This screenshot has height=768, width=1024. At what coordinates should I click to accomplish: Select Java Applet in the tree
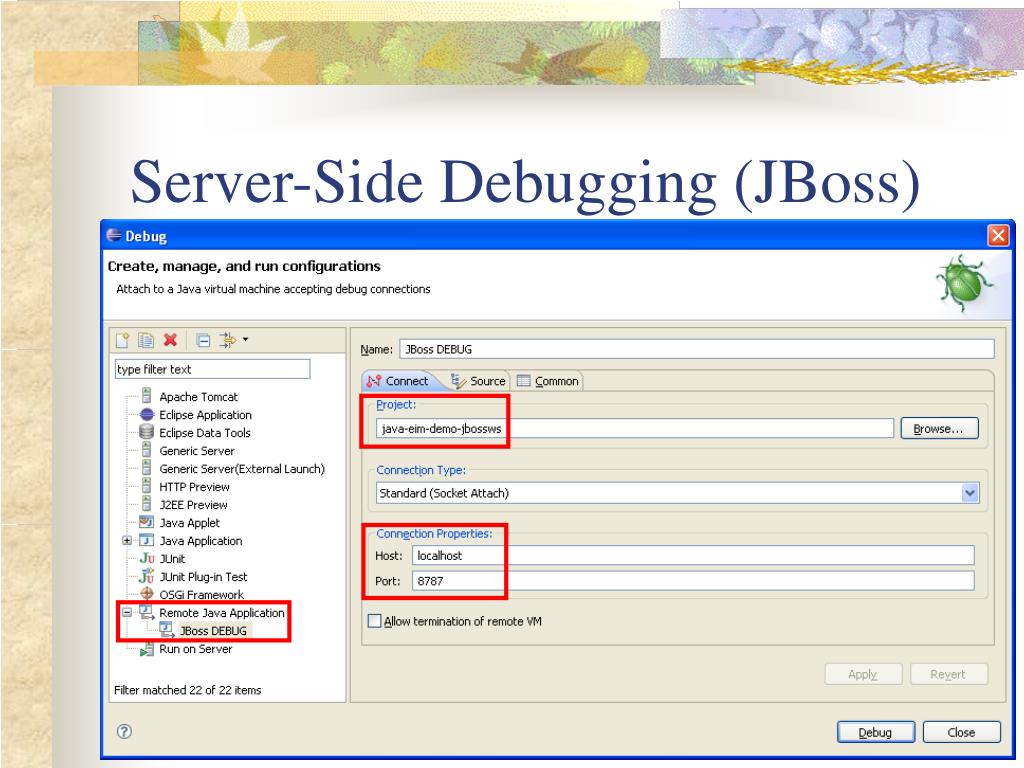pyautogui.click(x=190, y=523)
